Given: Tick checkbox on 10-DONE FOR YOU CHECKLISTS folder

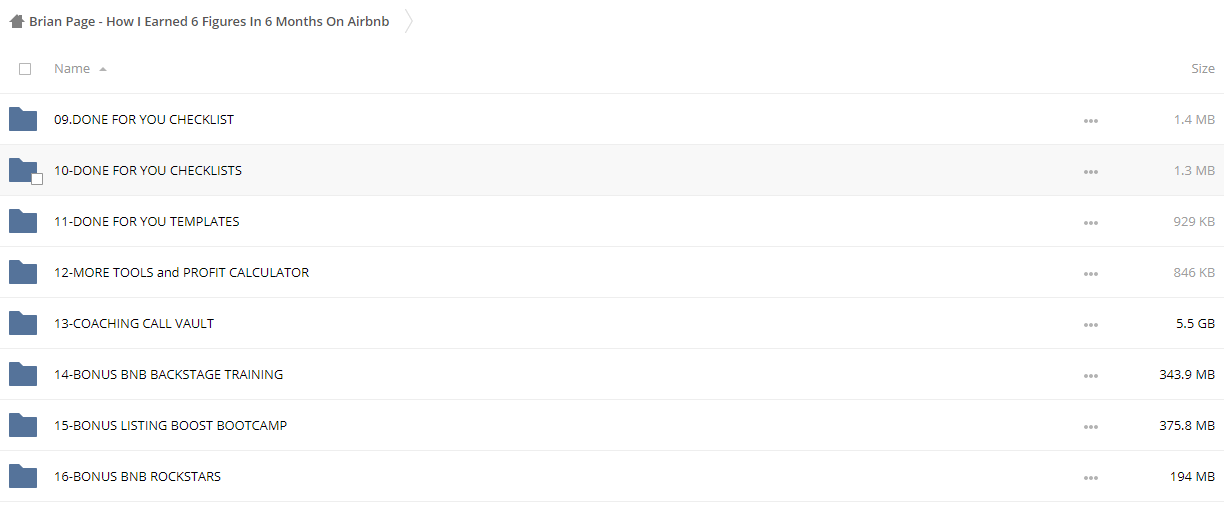Looking at the screenshot, I should pos(37,179).
